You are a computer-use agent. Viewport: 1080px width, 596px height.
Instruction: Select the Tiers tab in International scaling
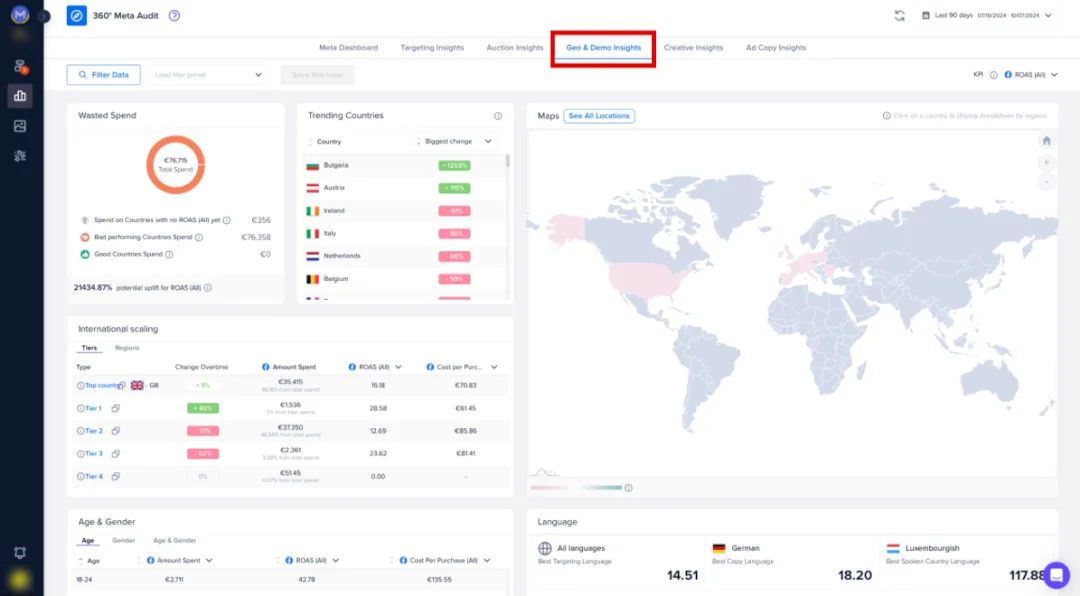coord(89,348)
